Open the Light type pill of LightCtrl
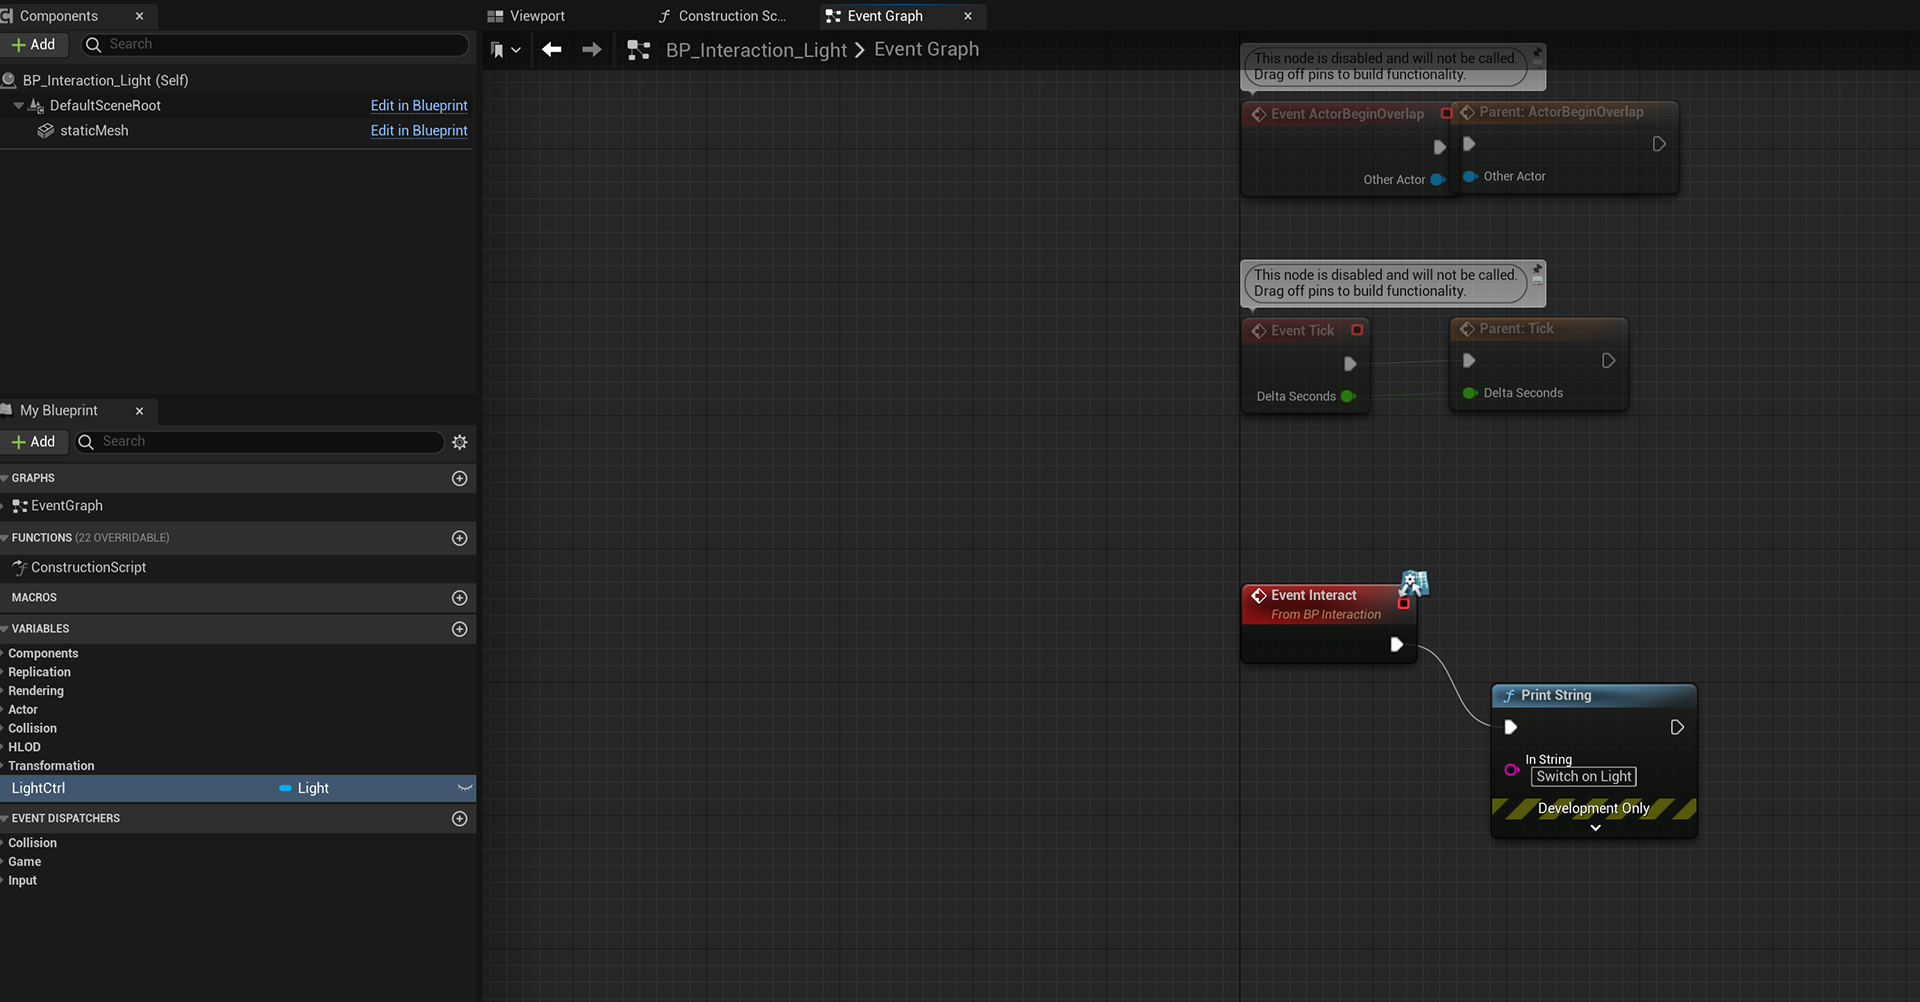The image size is (1920, 1002). coord(304,788)
